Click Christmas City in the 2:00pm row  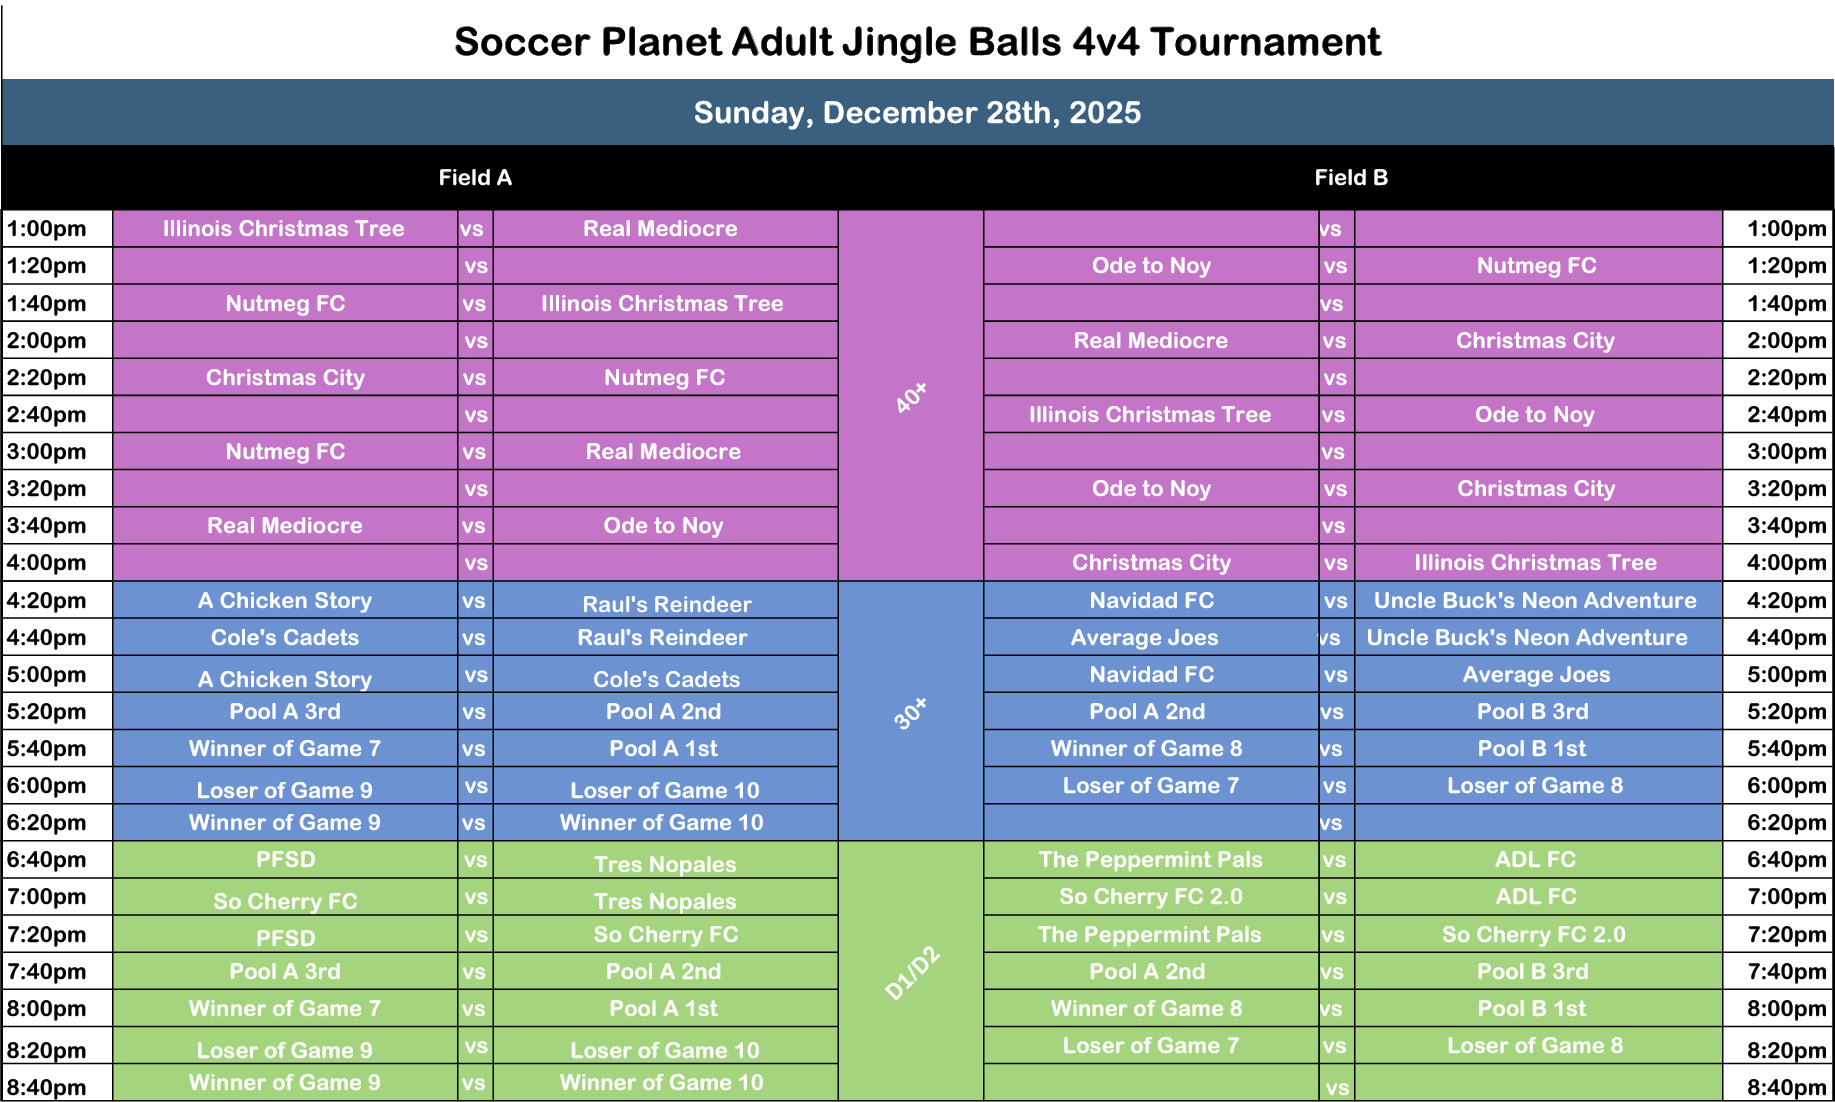(x=1535, y=341)
